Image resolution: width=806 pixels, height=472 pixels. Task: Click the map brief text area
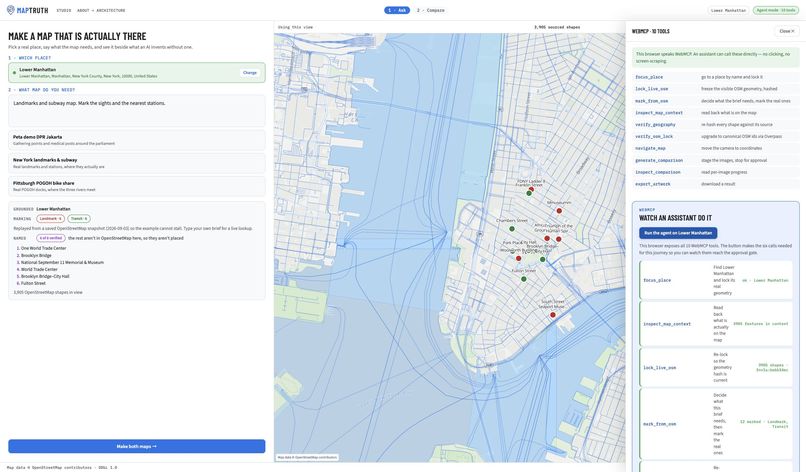coord(137,110)
